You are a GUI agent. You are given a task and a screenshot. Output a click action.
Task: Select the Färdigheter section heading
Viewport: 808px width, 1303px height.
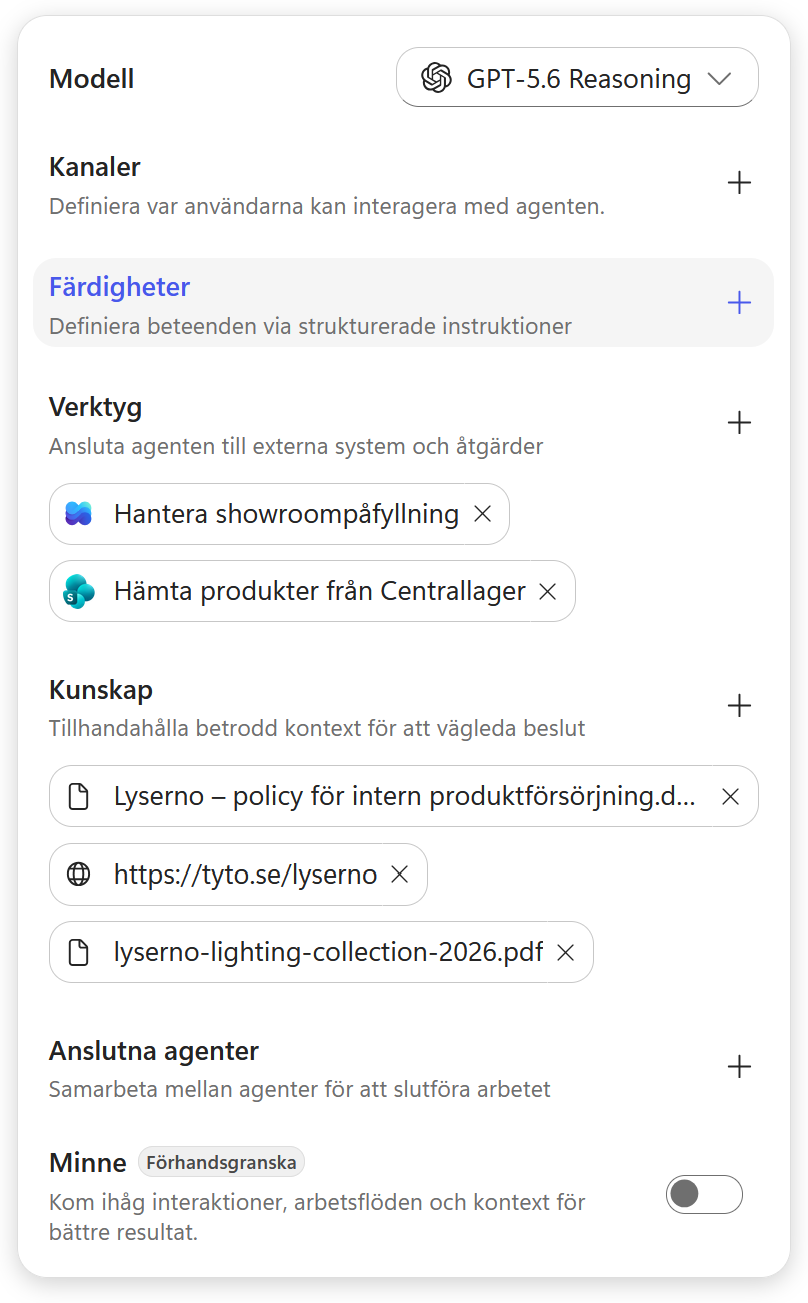click(119, 287)
